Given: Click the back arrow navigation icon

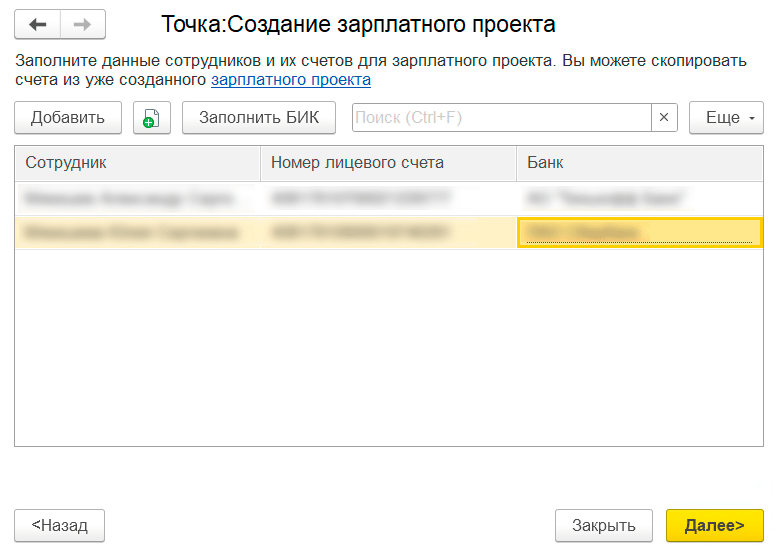Looking at the screenshot, I should [38, 24].
